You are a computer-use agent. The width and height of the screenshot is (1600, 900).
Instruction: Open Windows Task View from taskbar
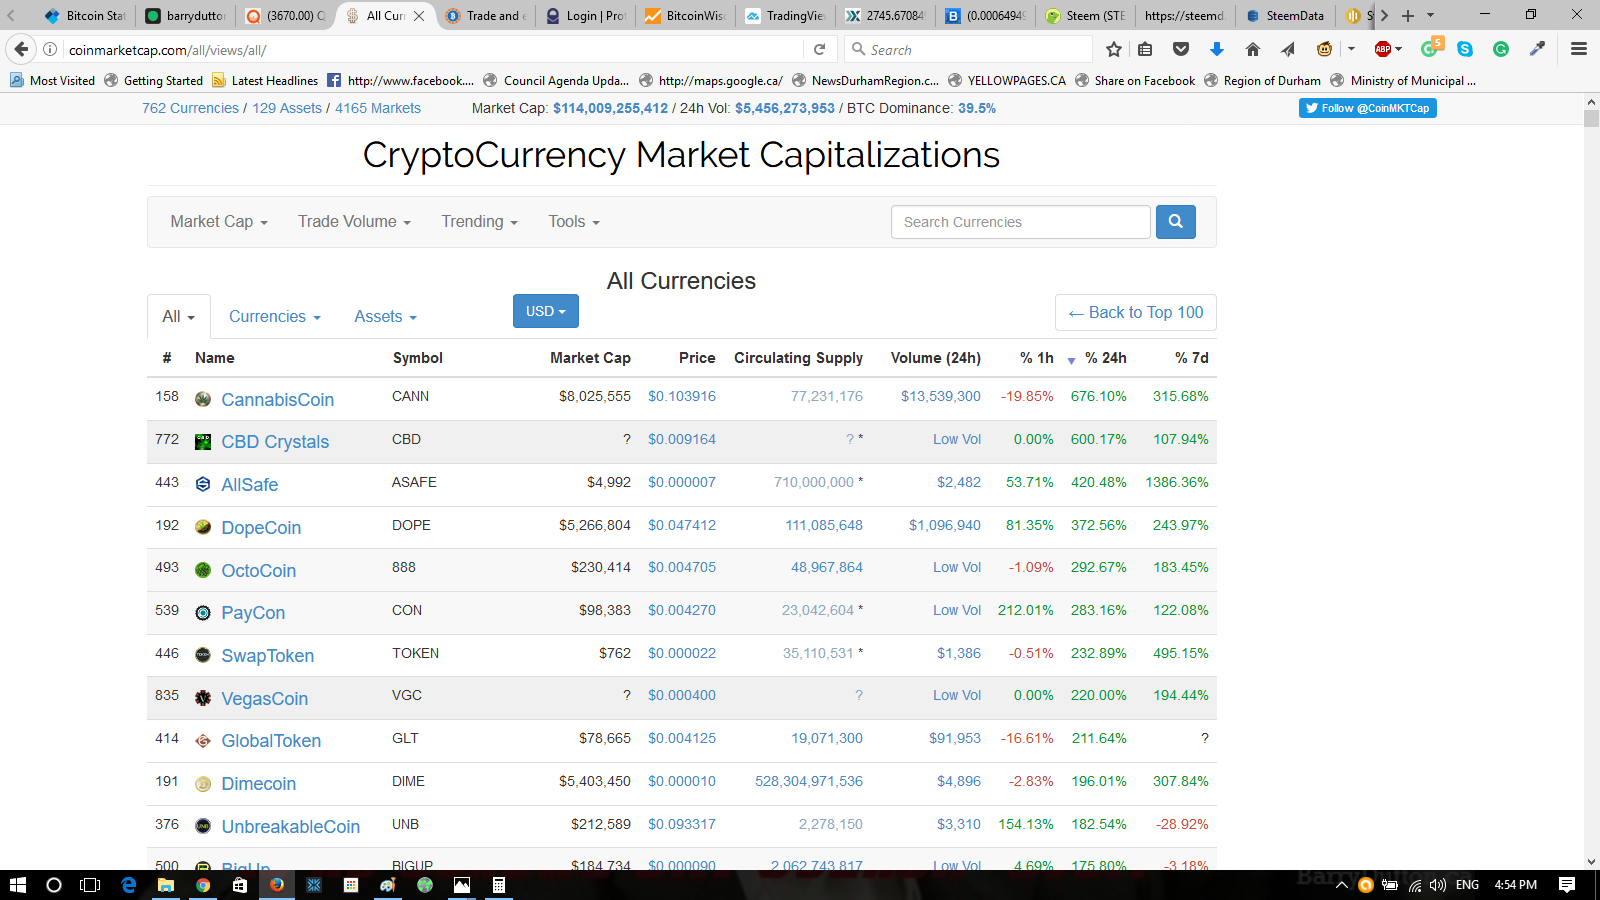(90, 885)
